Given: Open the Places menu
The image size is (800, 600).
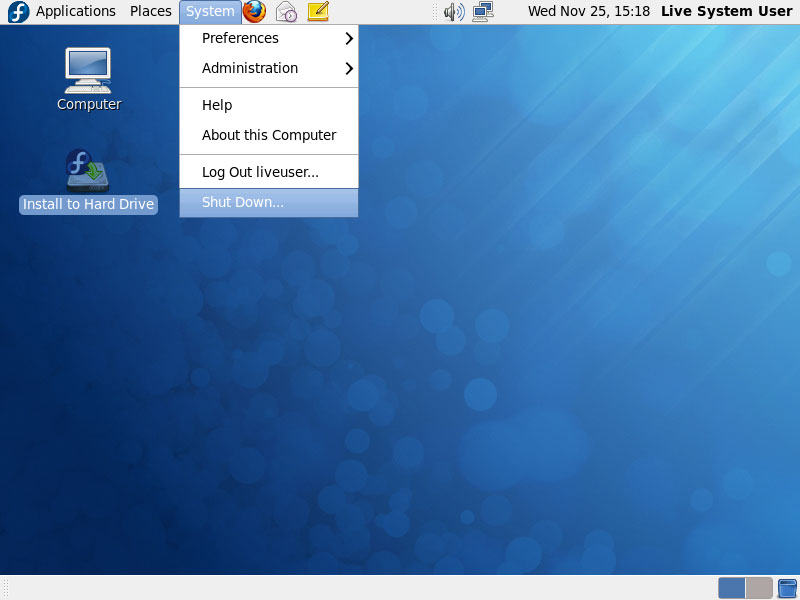Looking at the screenshot, I should pyautogui.click(x=151, y=11).
